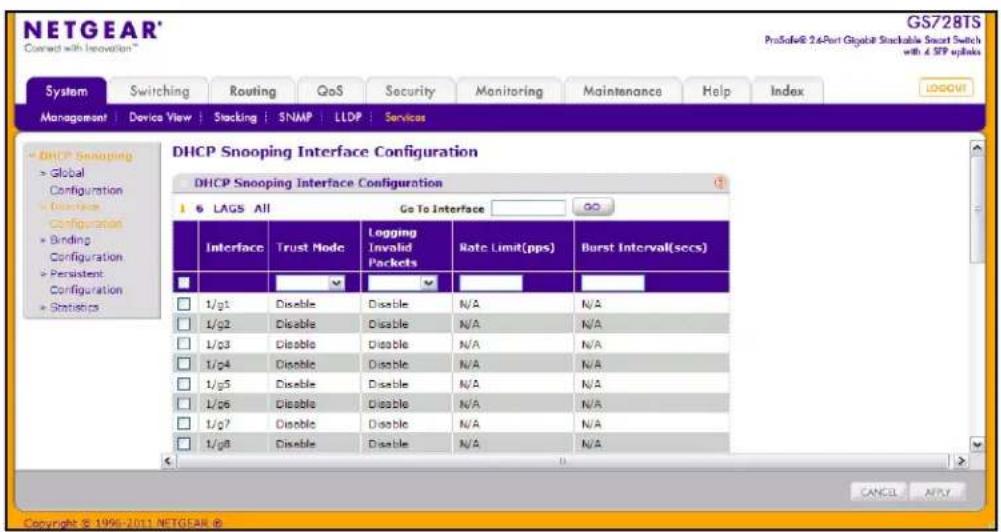Go to the Monitoring tab
Screen dimensions: 1001x532
coord(509,91)
